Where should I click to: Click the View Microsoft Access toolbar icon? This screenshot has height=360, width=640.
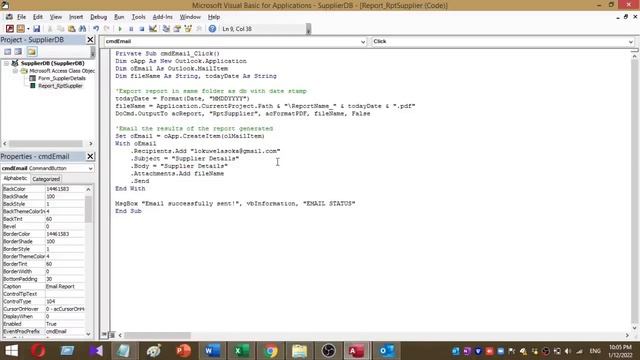point(10,29)
